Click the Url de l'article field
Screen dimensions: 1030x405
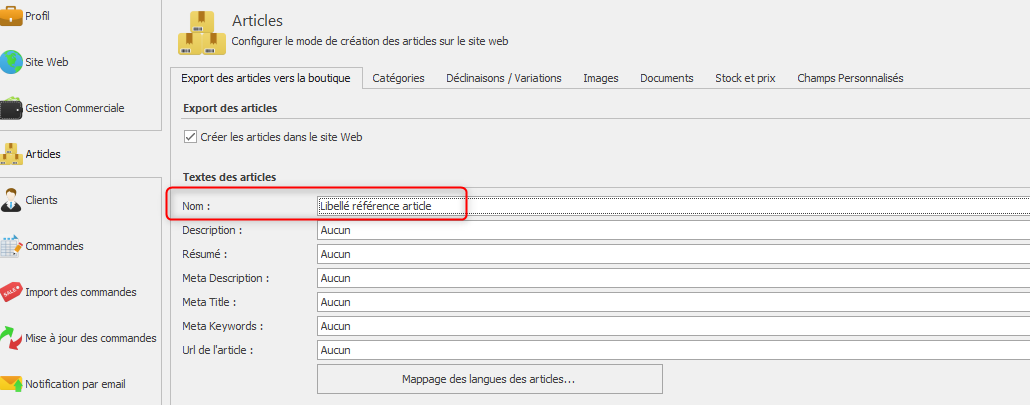click(670, 350)
